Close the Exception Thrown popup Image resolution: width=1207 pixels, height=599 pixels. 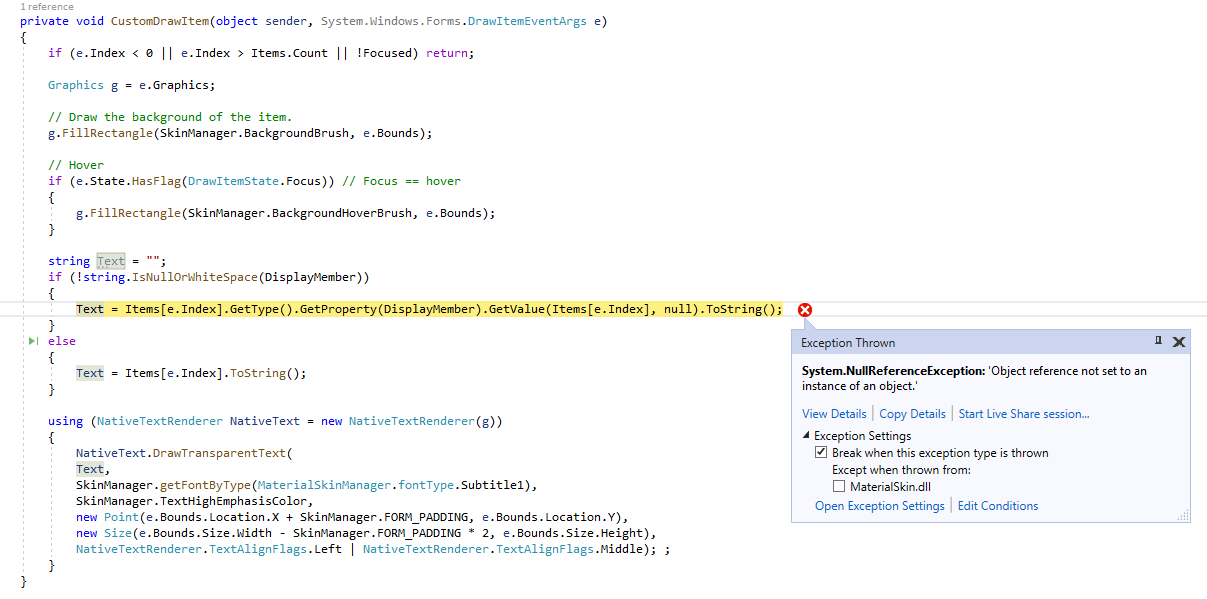click(1179, 342)
